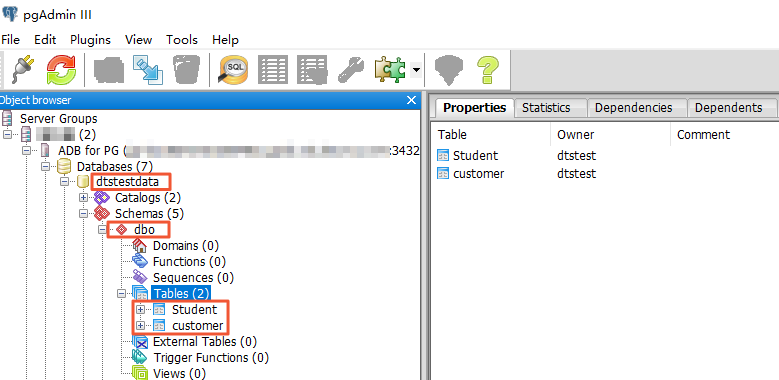This screenshot has width=779, height=380.
Task: Open the Help menu
Action: [226, 40]
